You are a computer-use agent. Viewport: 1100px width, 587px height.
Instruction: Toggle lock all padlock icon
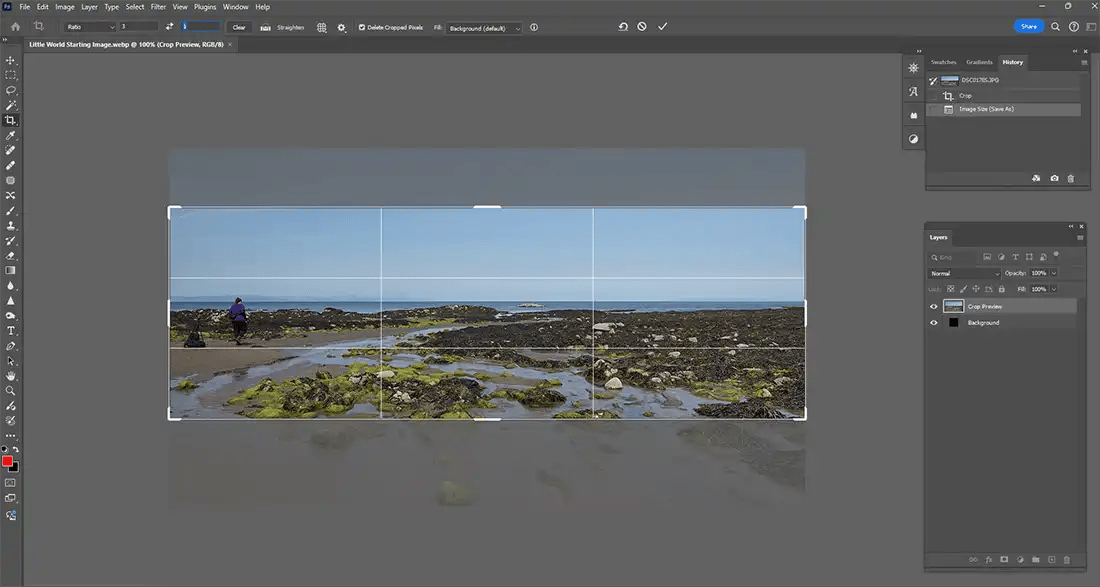[1002, 289]
